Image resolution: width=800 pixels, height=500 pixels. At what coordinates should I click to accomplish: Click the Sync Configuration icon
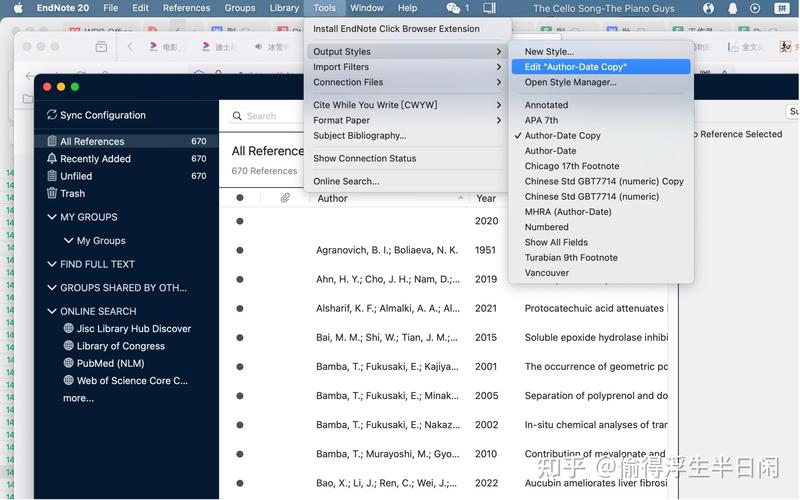[x=52, y=115]
